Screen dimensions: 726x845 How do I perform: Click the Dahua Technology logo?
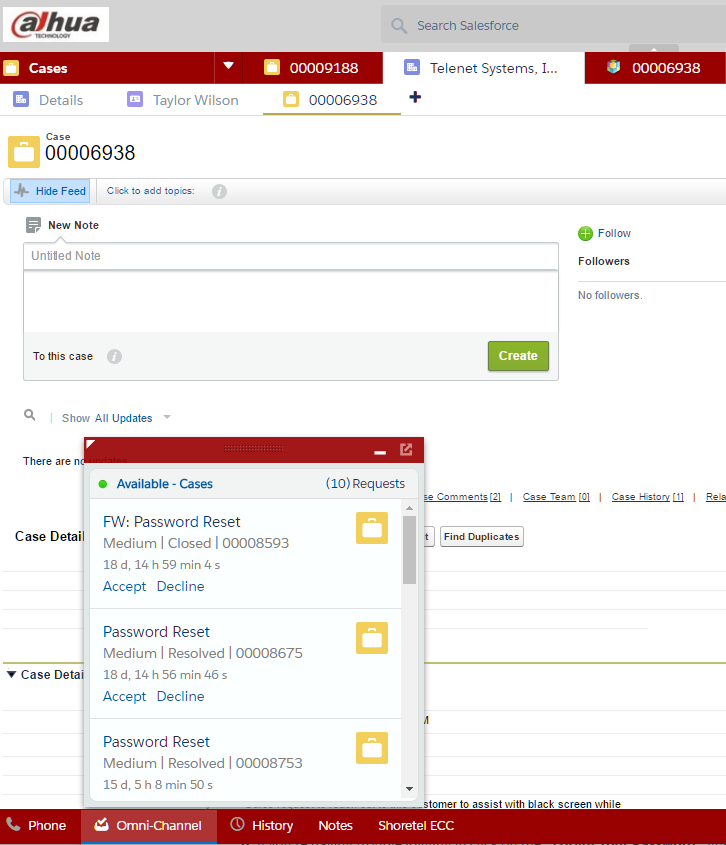(56, 25)
